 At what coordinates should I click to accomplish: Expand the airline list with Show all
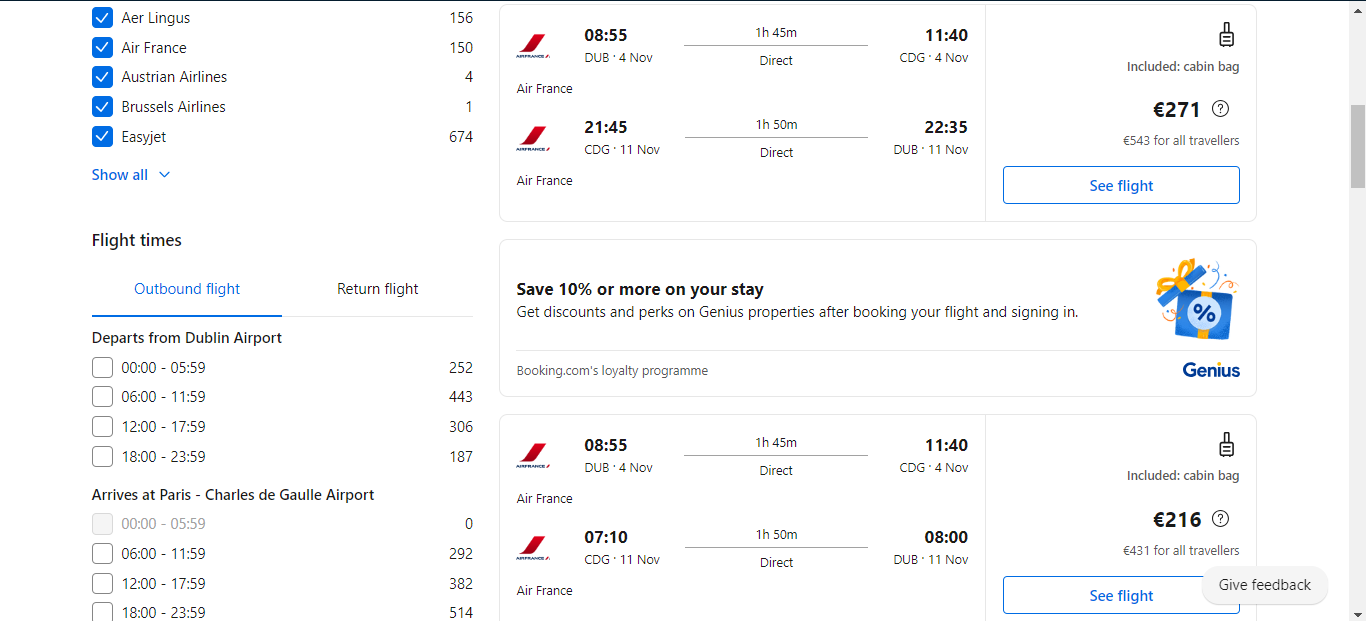tap(131, 175)
